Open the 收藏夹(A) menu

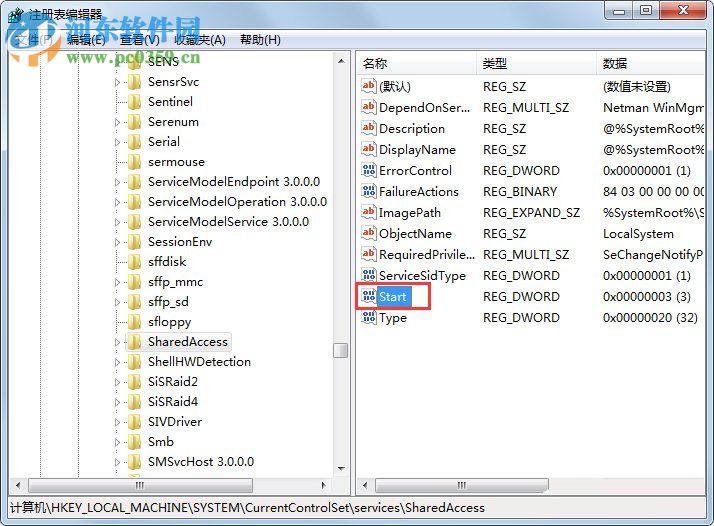(x=200, y=40)
